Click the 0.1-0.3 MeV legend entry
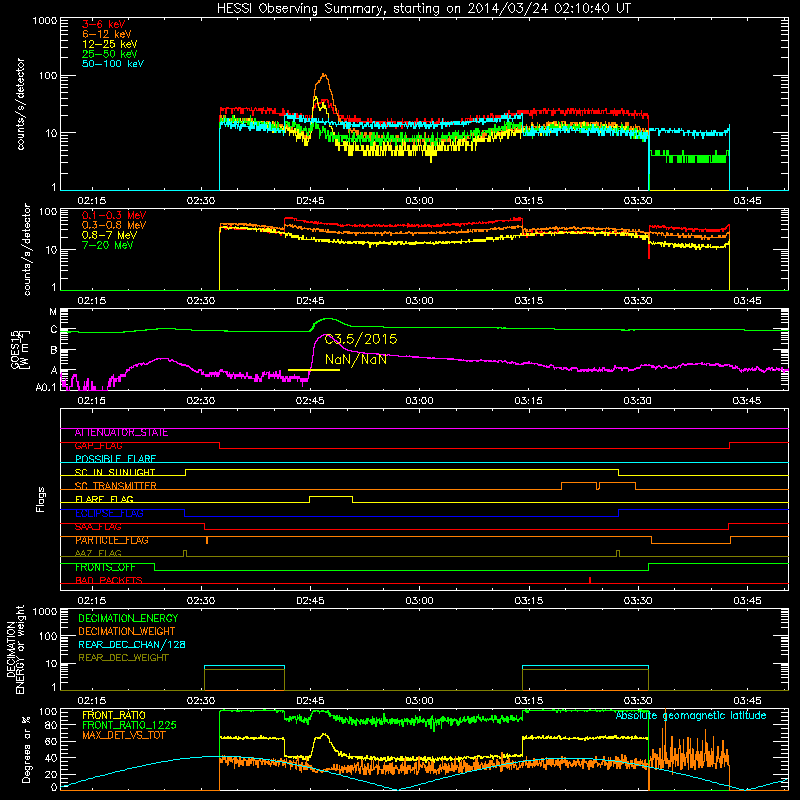Screen dimensions: 800x800 pyautogui.click(x=114, y=215)
